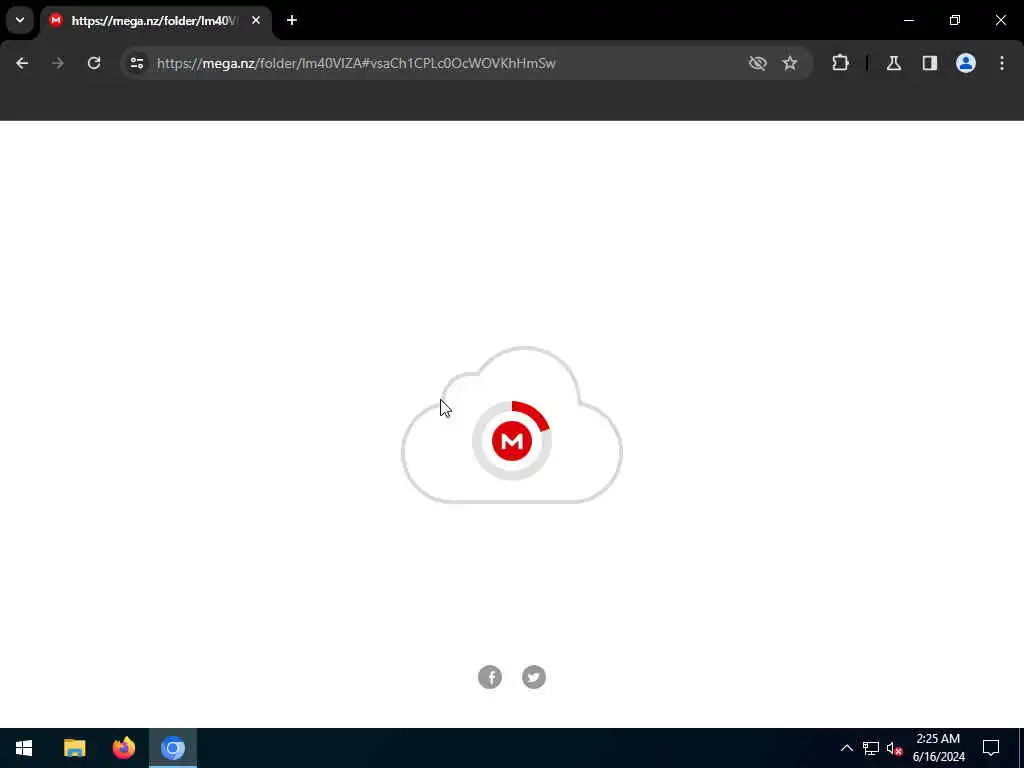Open the Windows Start menu
The width and height of the screenshot is (1024, 768).
click(24, 748)
